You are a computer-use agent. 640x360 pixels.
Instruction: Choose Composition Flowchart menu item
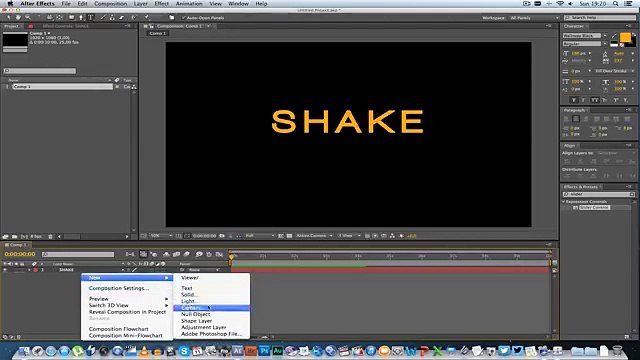[x=118, y=329]
